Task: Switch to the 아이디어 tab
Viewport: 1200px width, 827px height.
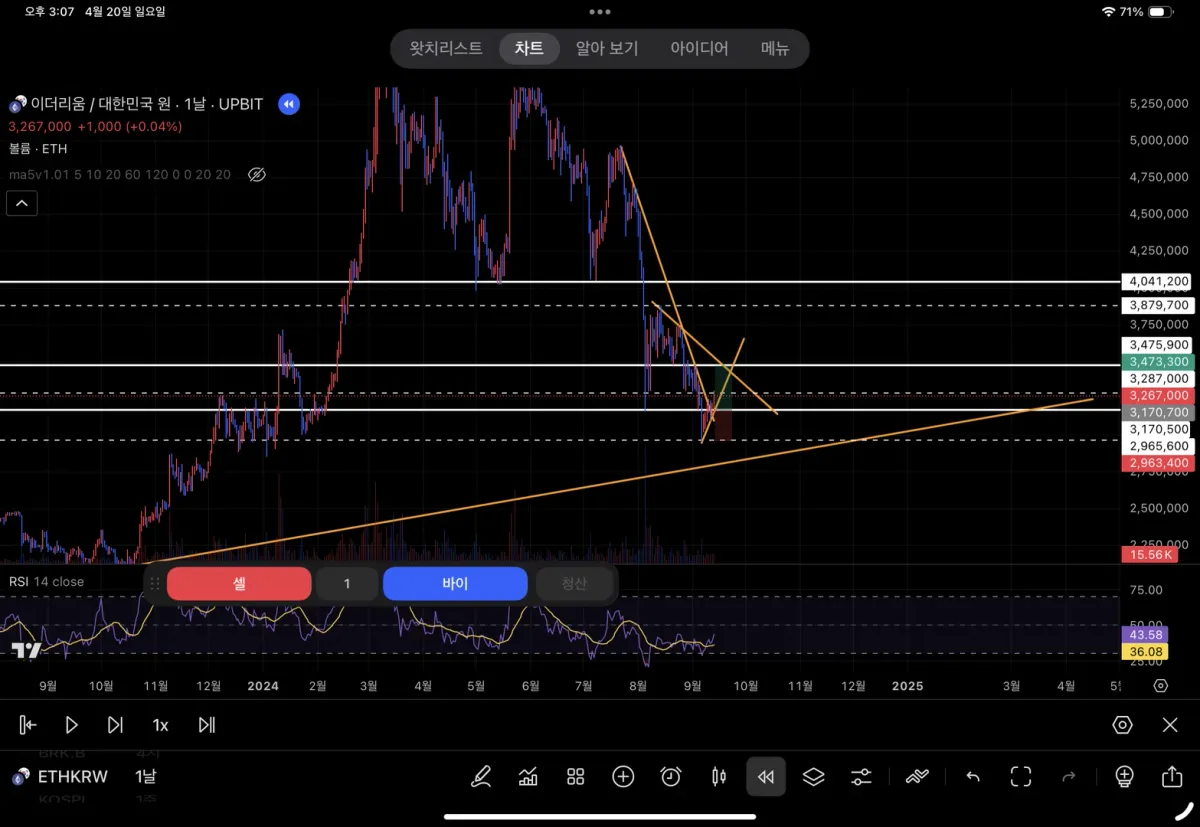Action: pyautogui.click(x=699, y=48)
